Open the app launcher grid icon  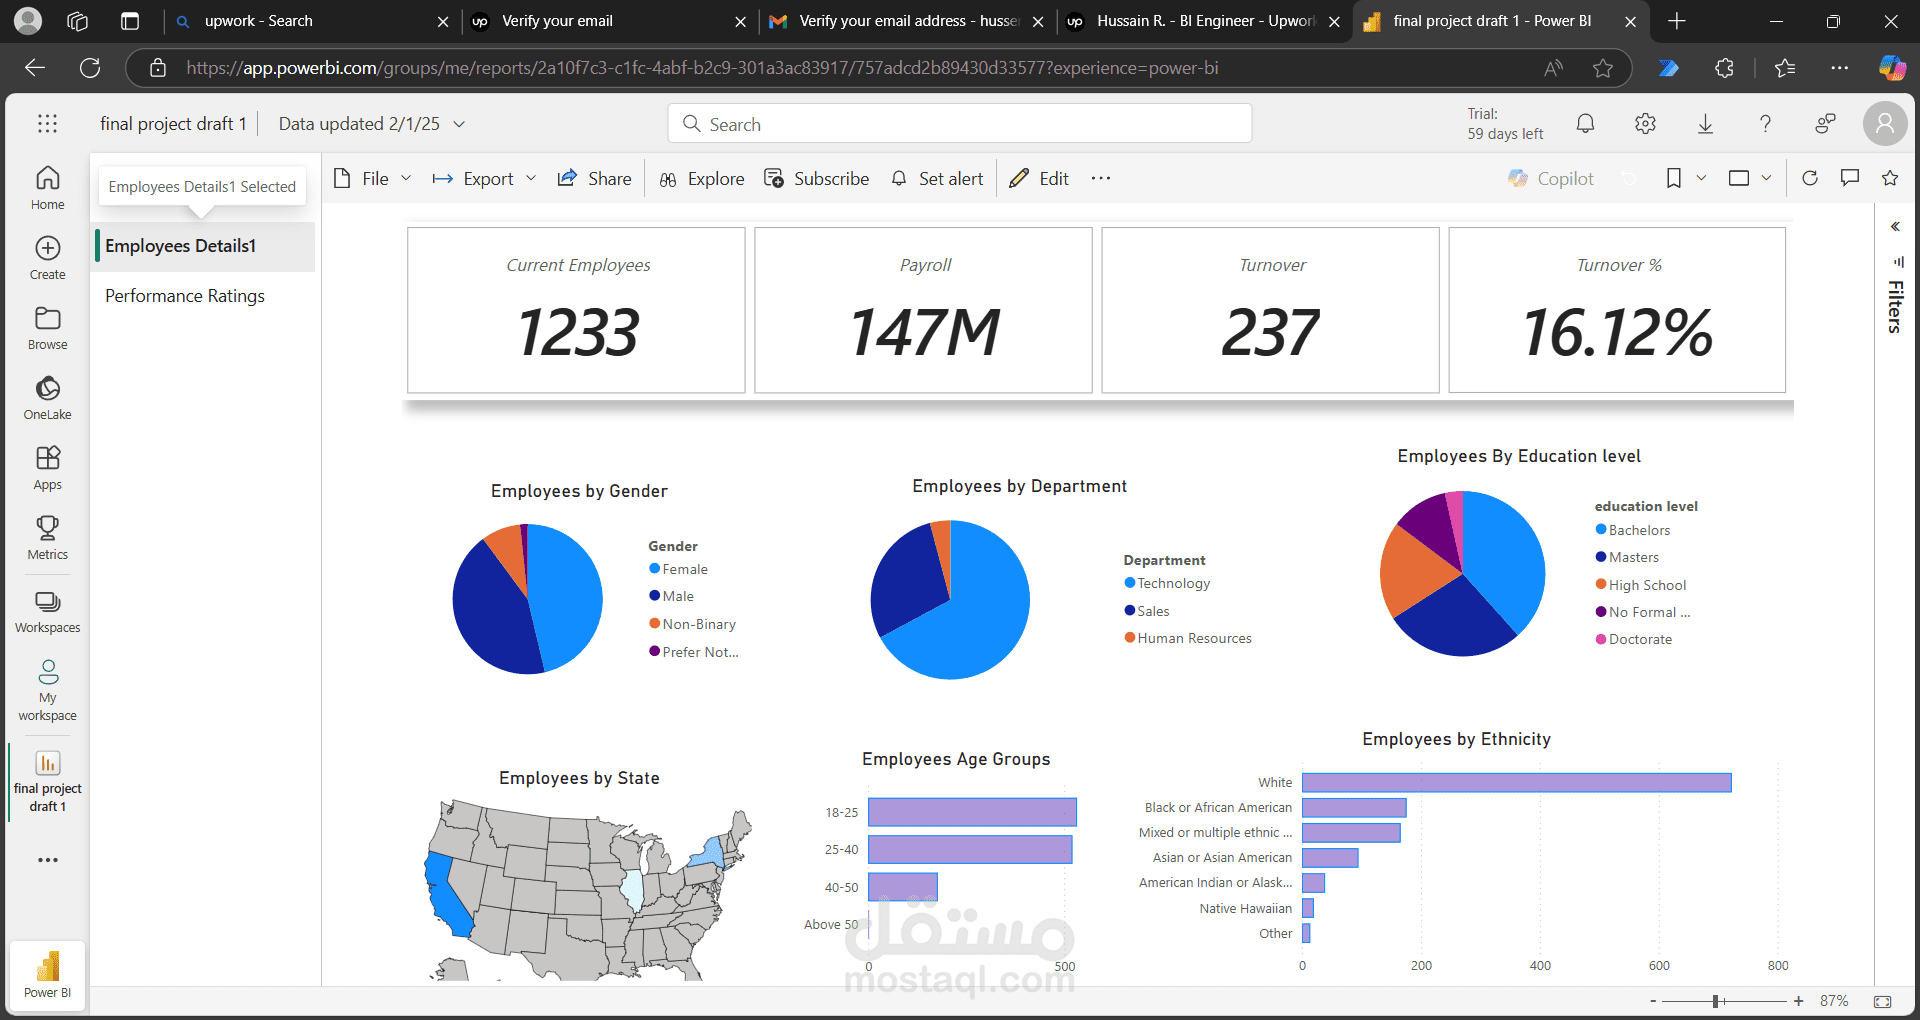tap(47, 124)
